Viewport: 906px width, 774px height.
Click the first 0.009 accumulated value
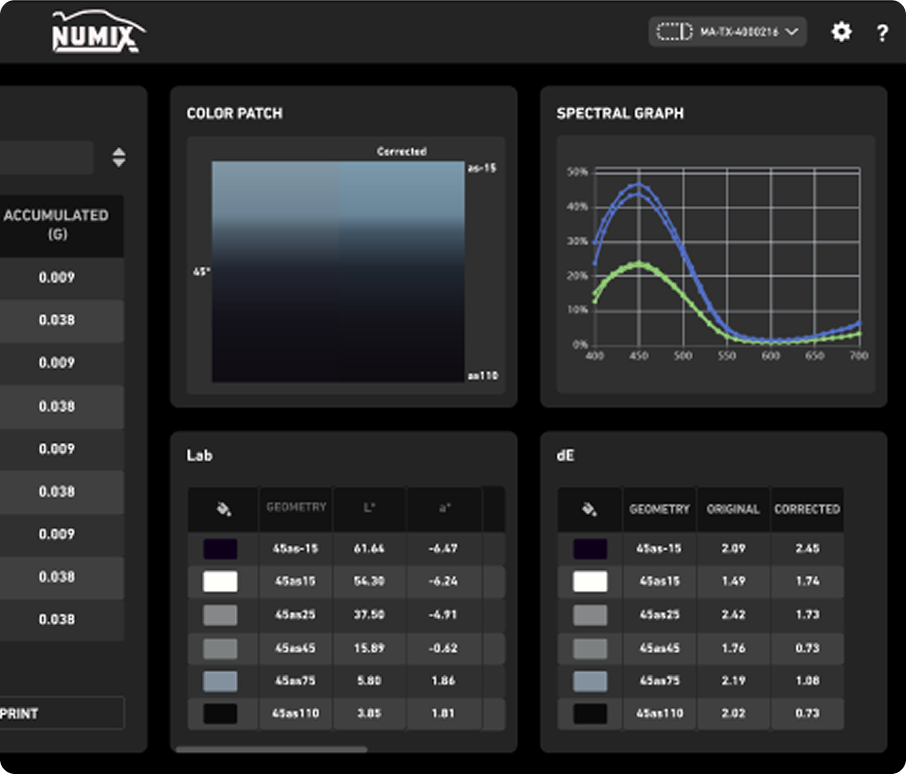click(x=57, y=278)
